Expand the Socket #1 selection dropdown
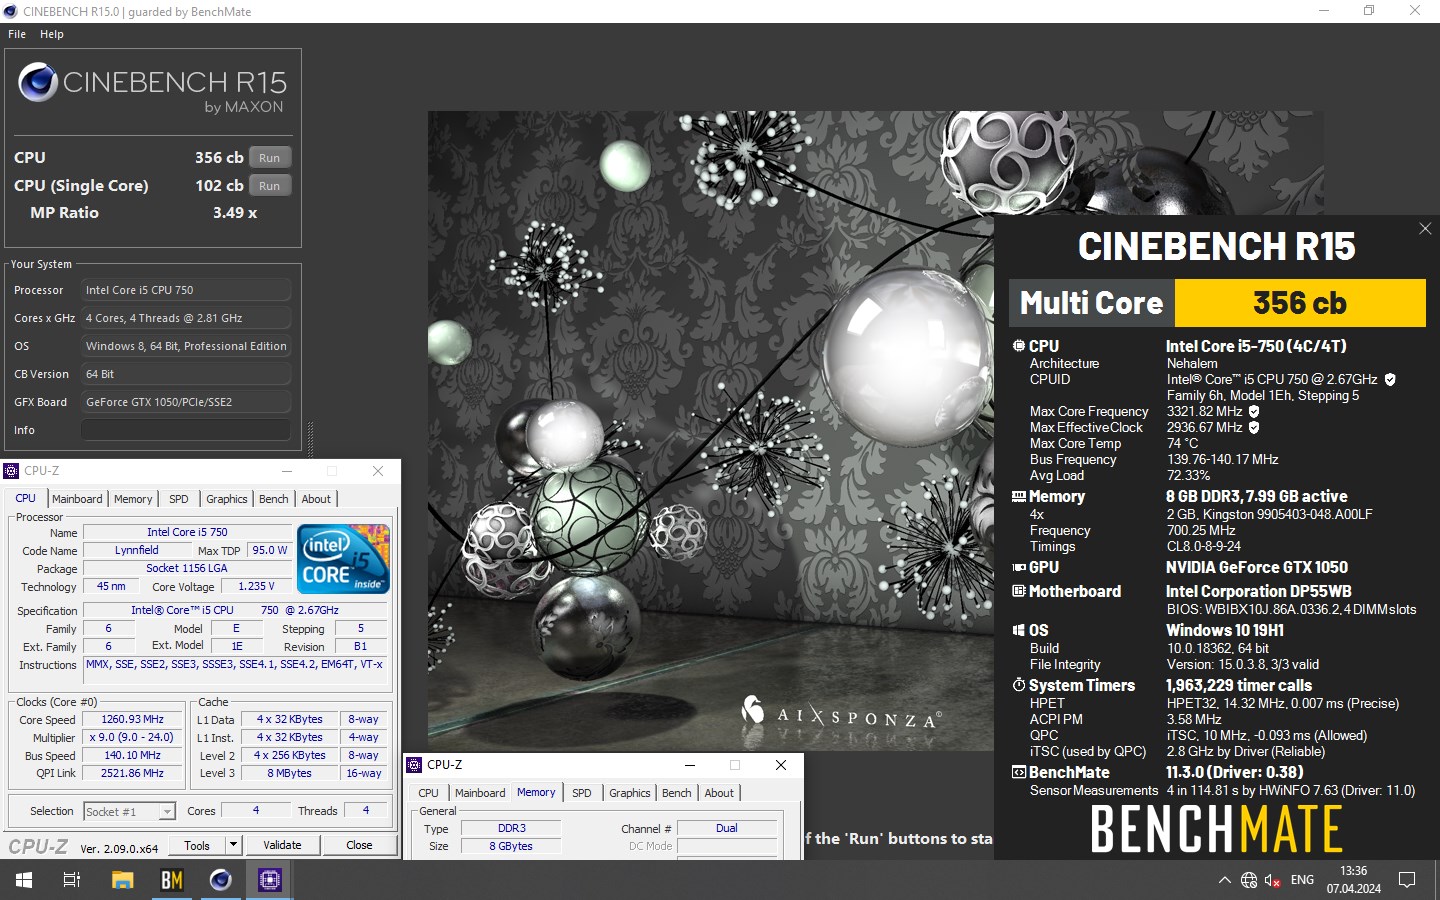Viewport: 1440px width, 900px height. click(x=167, y=812)
